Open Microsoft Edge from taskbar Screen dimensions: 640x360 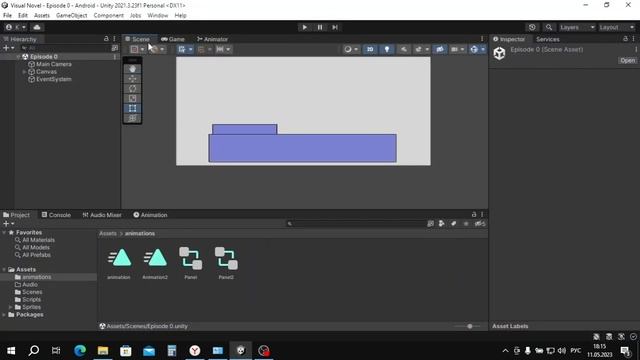click(80, 350)
